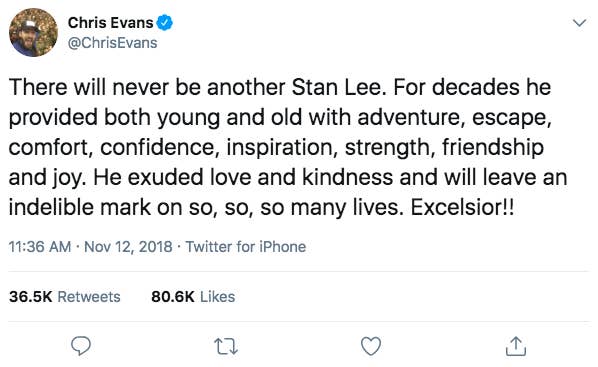Retweet this Stan Lee tribute tweet
The width and height of the screenshot is (598, 367).
[x=226, y=346]
